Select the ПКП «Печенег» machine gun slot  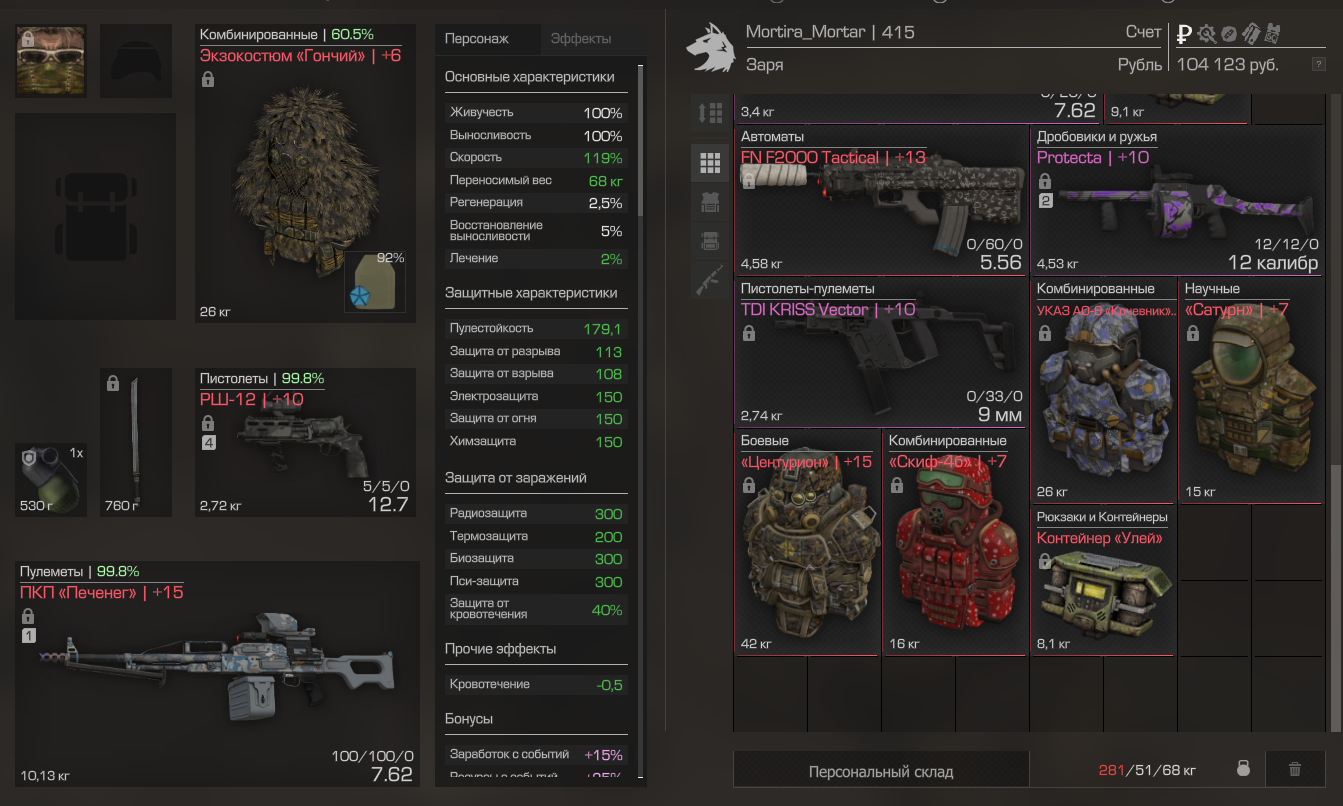point(219,673)
